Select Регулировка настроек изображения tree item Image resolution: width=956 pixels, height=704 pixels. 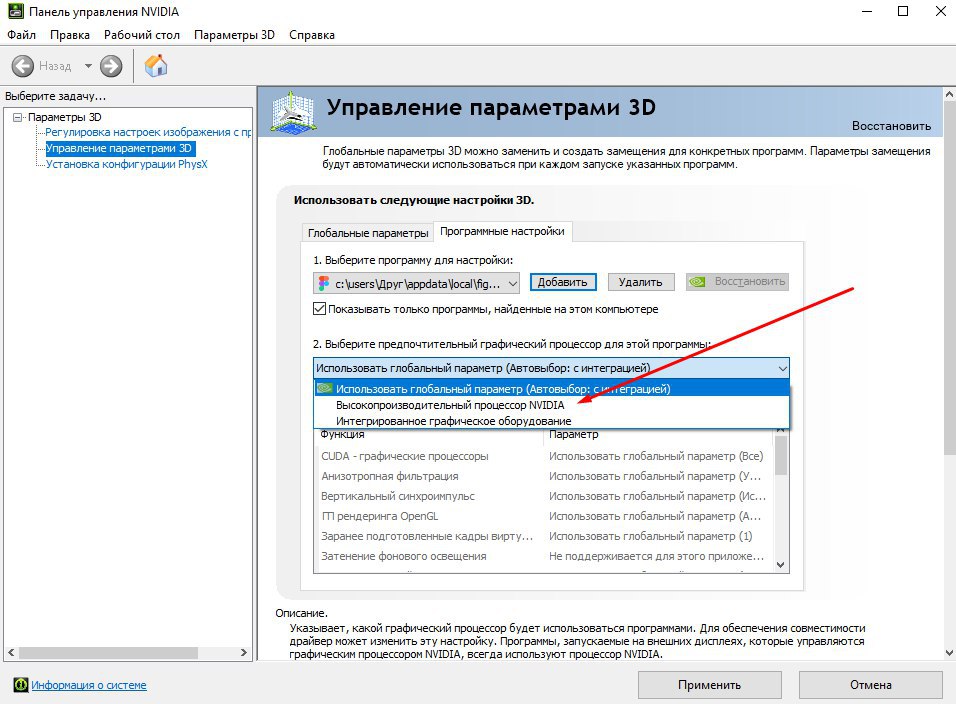[148, 132]
